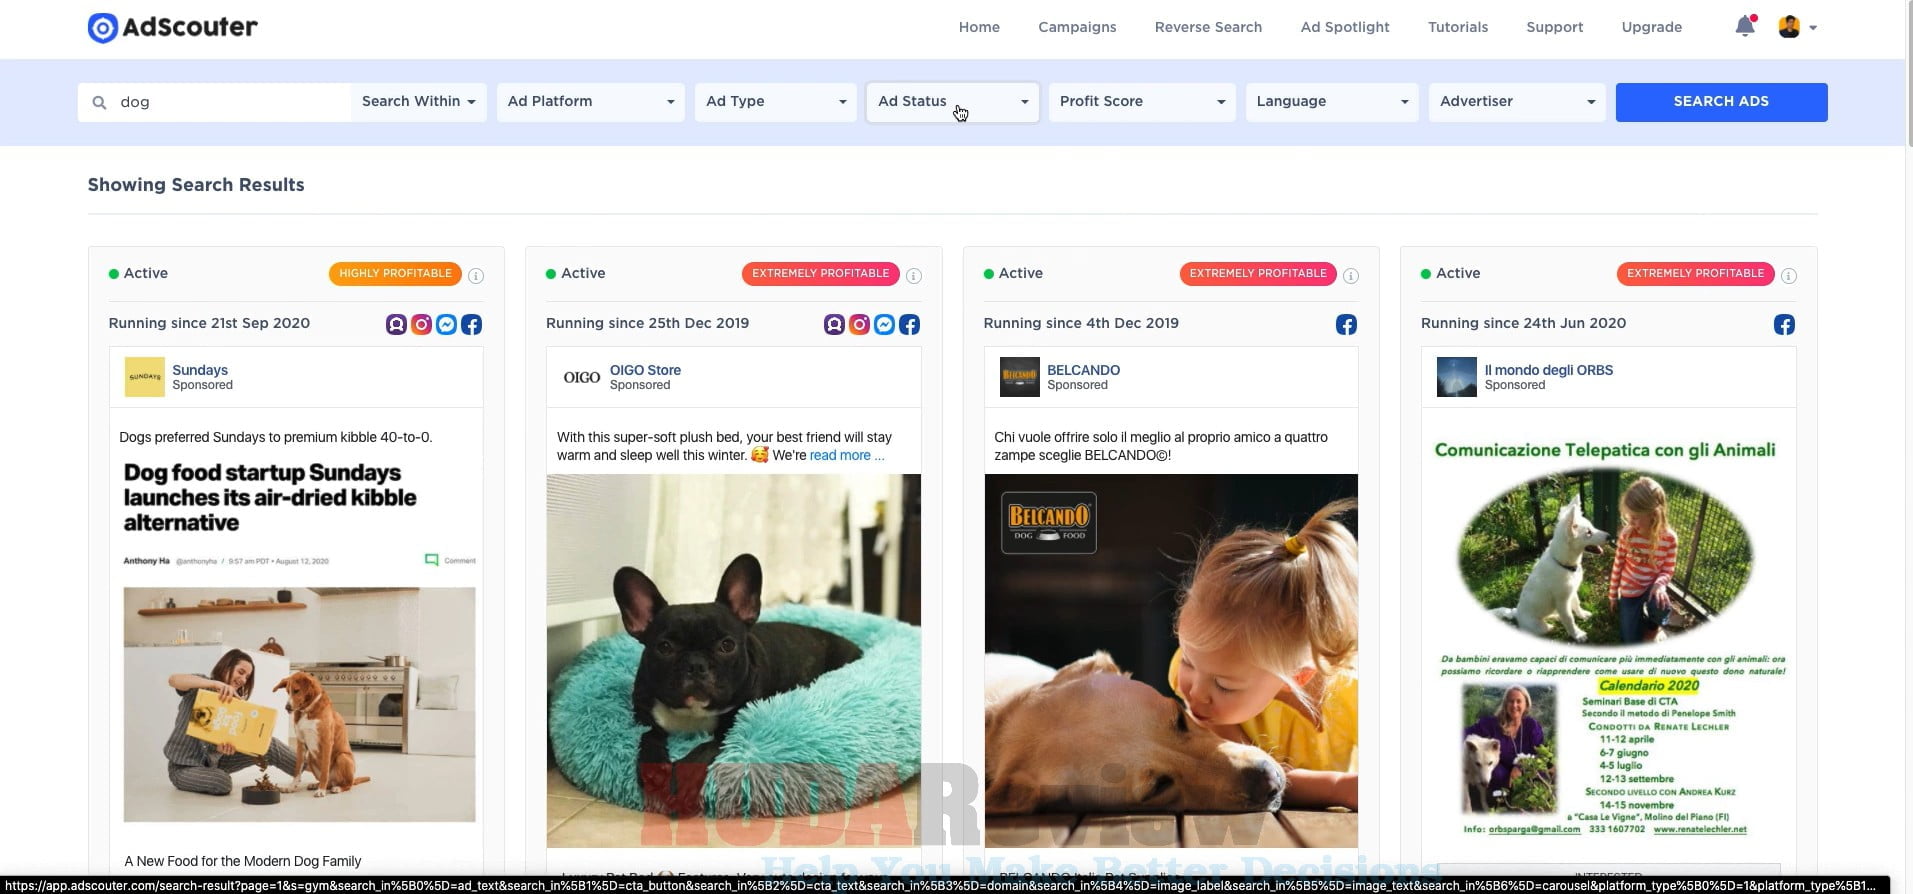This screenshot has width=1913, height=894.
Task: Click Messenger icon on OIGO Store ad
Action: [x=885, y=324]
